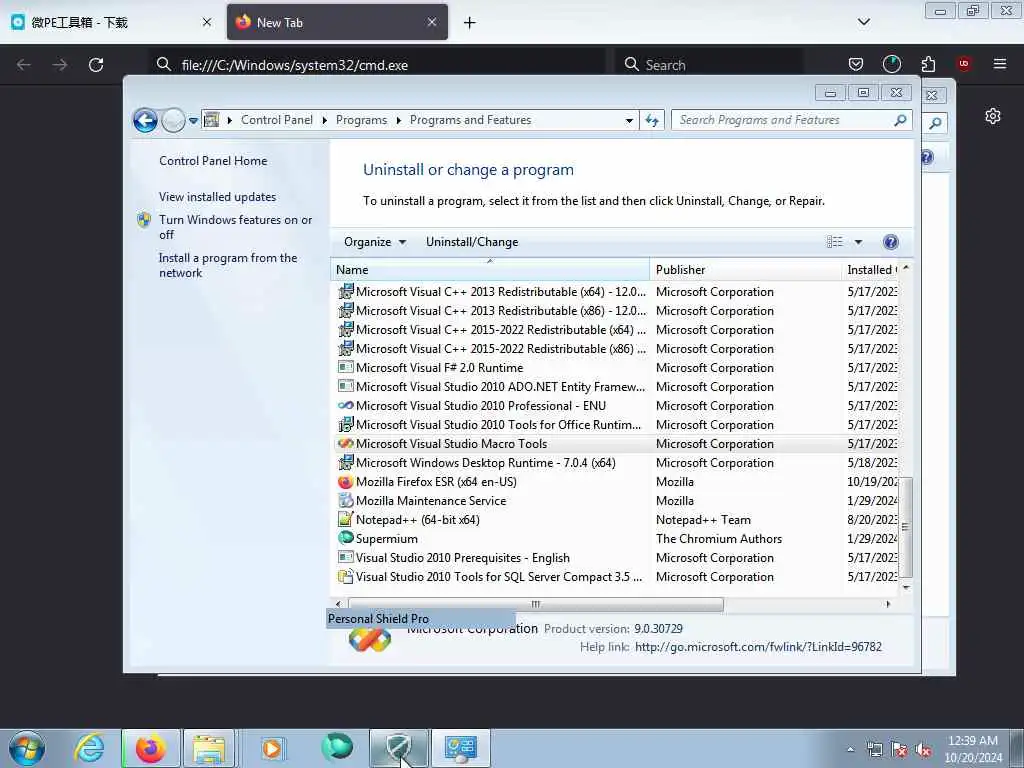The image size is (1024, 768).
Task: Open Turn Windows features on or off
Action: 236,227
